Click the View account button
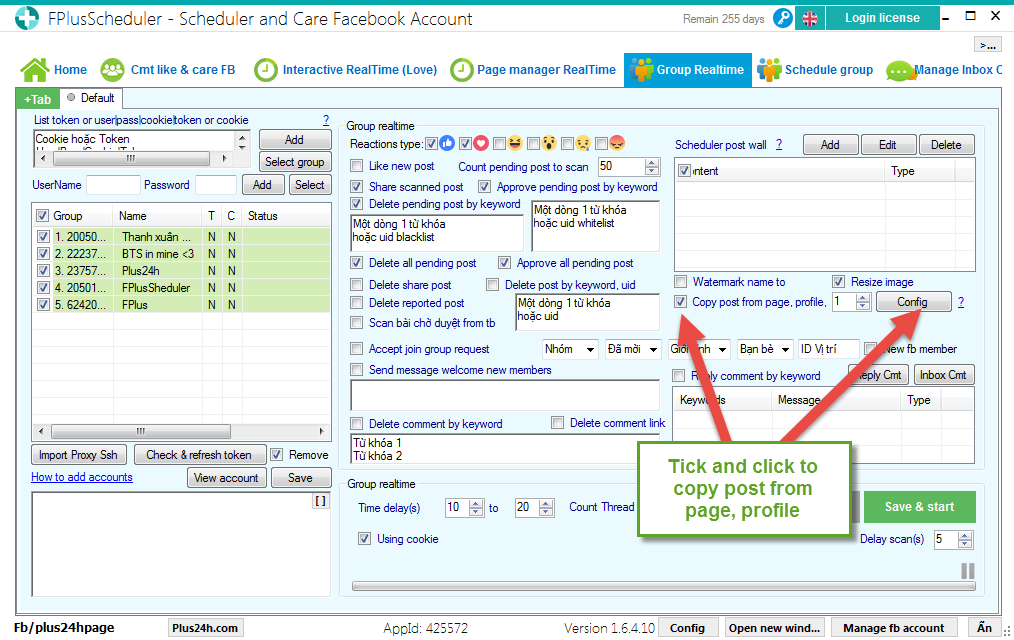This screenshot has width=1014, height=640. pos(226,478)
